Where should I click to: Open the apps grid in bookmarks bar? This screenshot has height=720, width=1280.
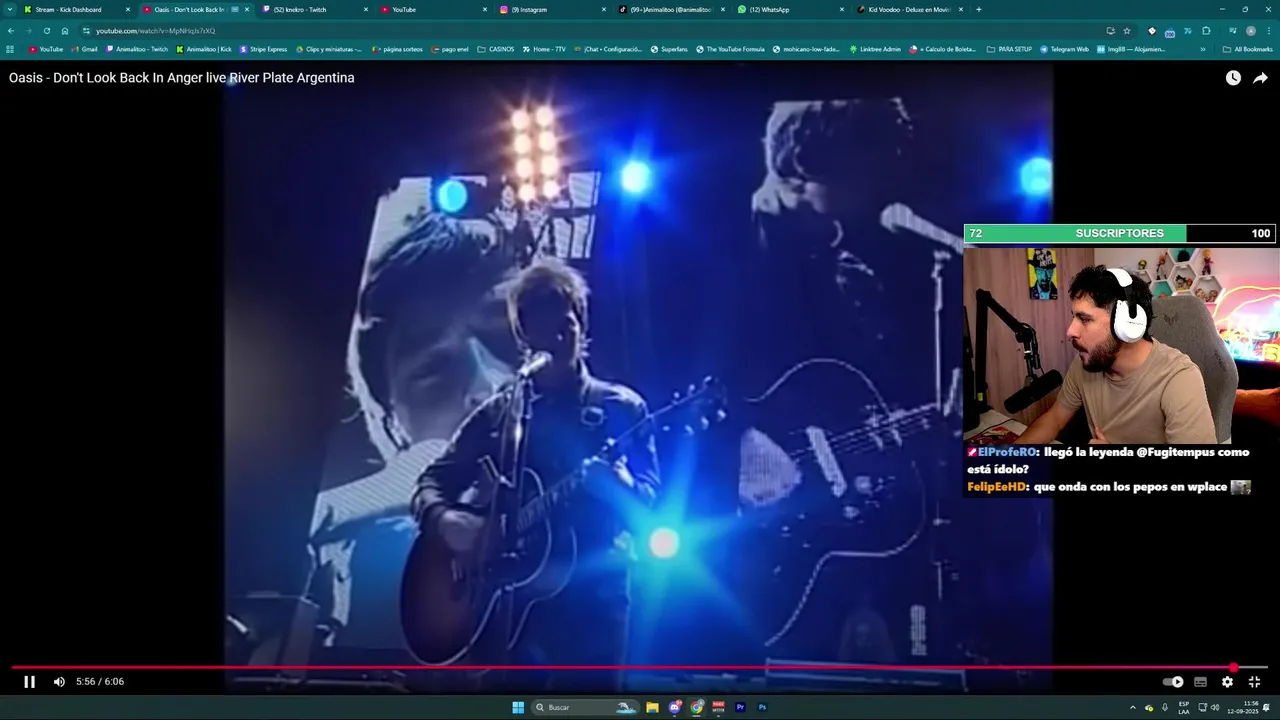coord(10,49)
